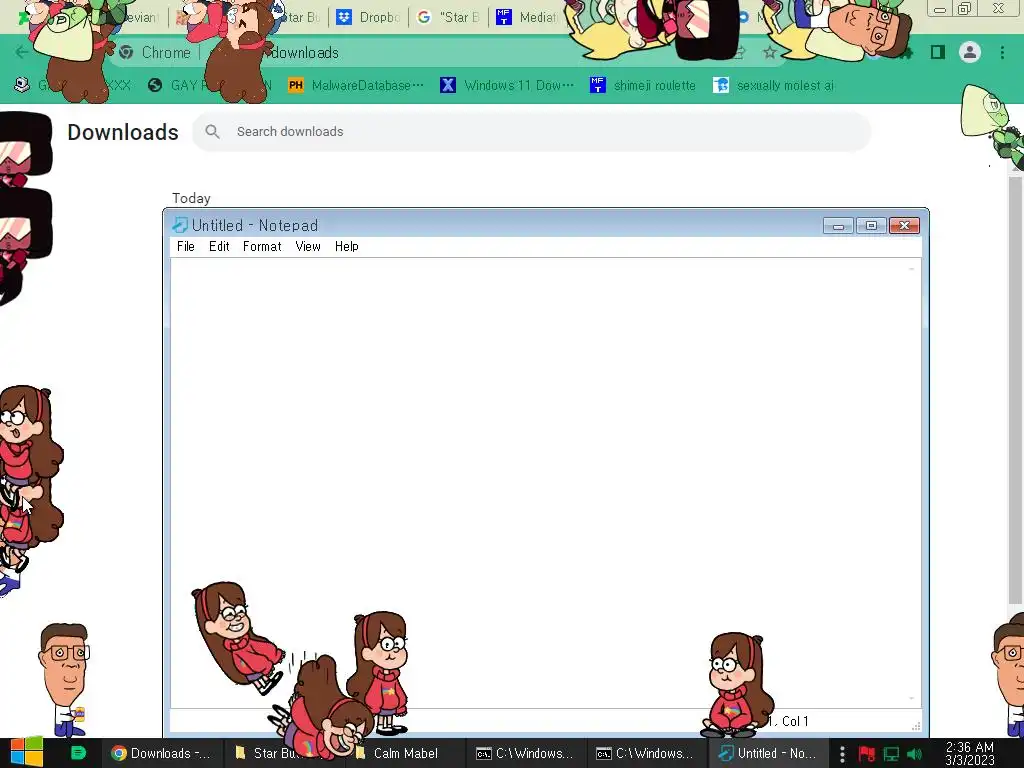Click the PH icon on the MalwareDatabase bookmark

click(296, 85)
